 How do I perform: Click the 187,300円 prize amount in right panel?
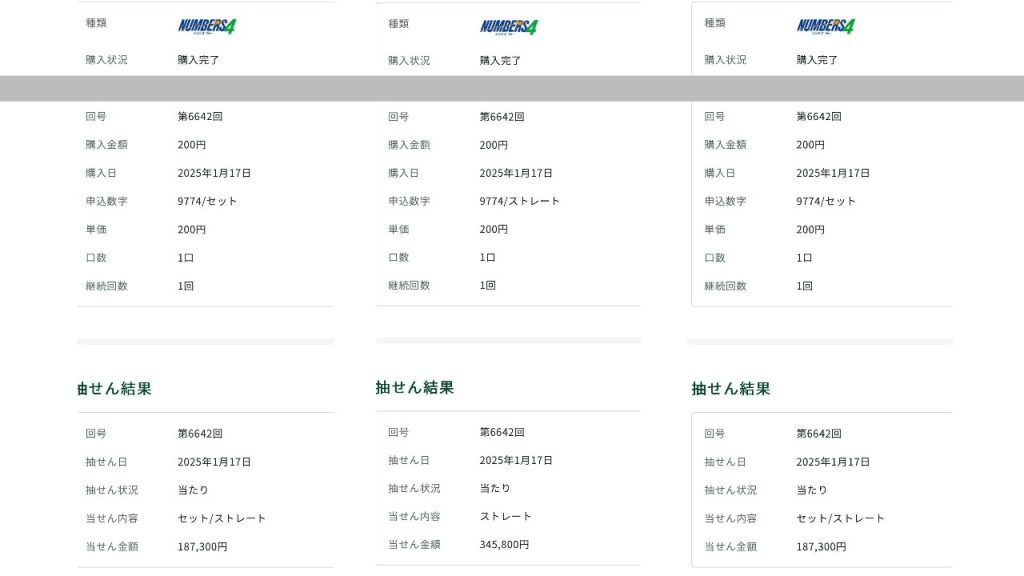pos(821,547)
